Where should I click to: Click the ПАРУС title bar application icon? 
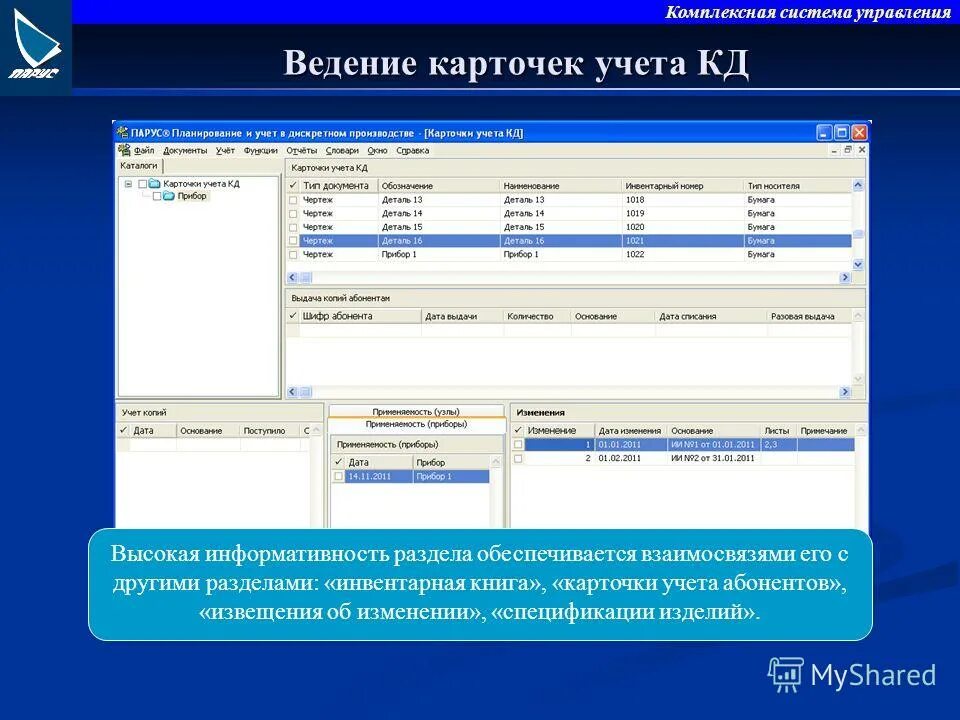point(122,132)
